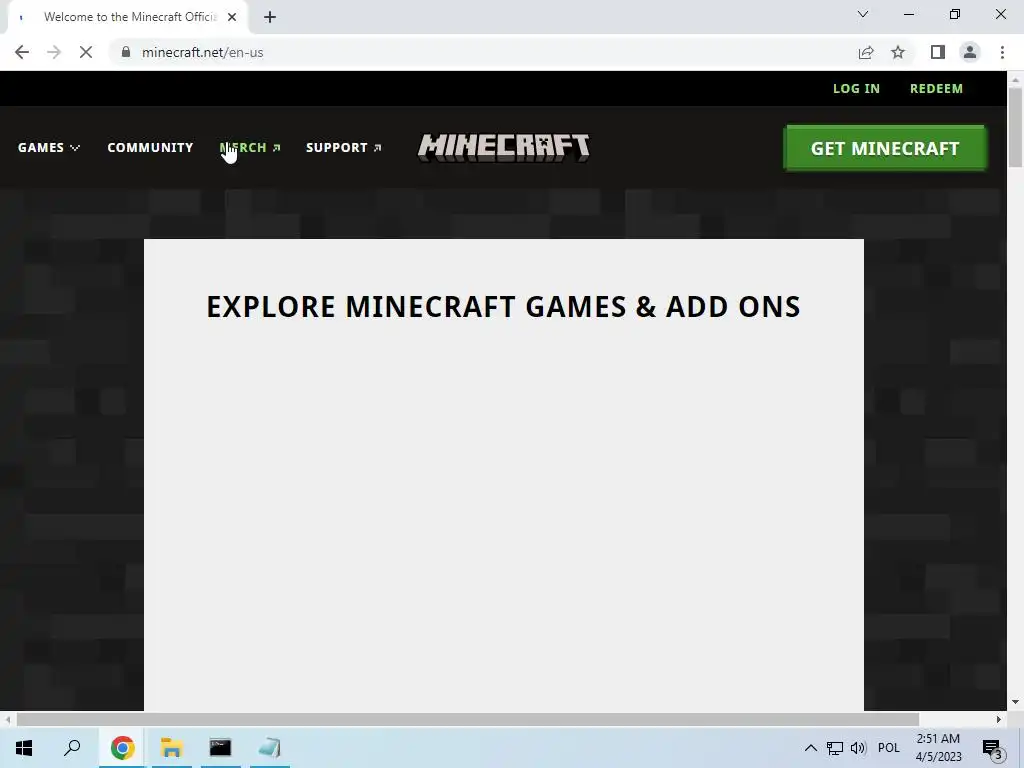Screen dimensions: 1024x768
Task: Open File Explorer from taskbar
Action: (171, 748)
